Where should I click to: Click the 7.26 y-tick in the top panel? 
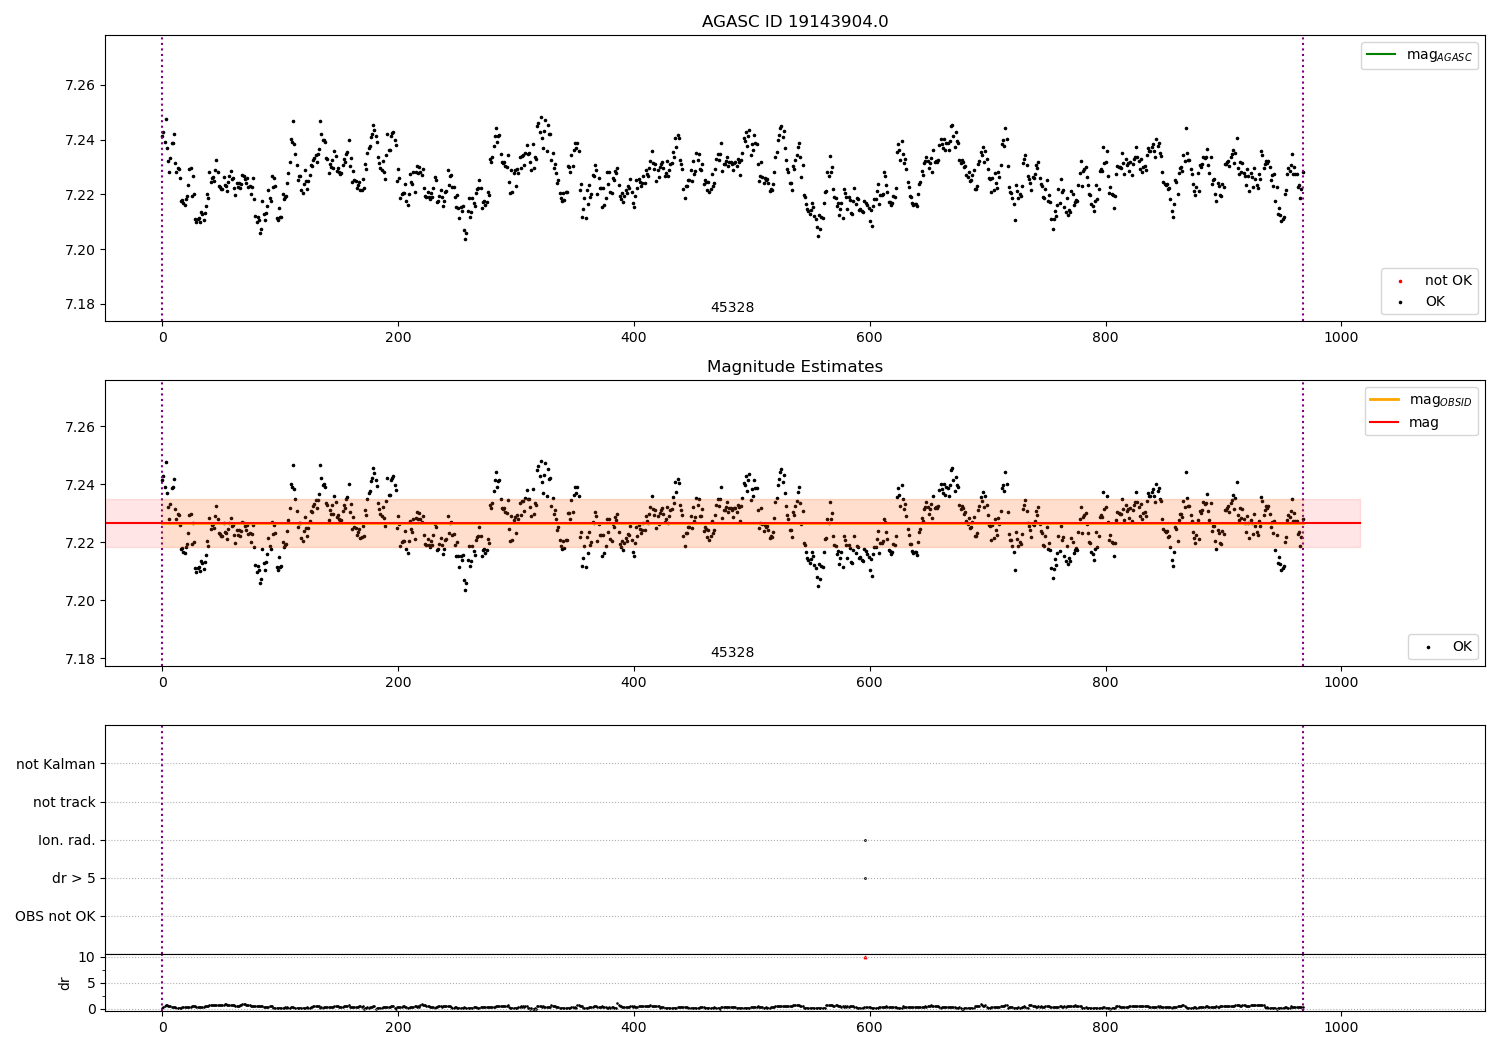coord(79,85)
